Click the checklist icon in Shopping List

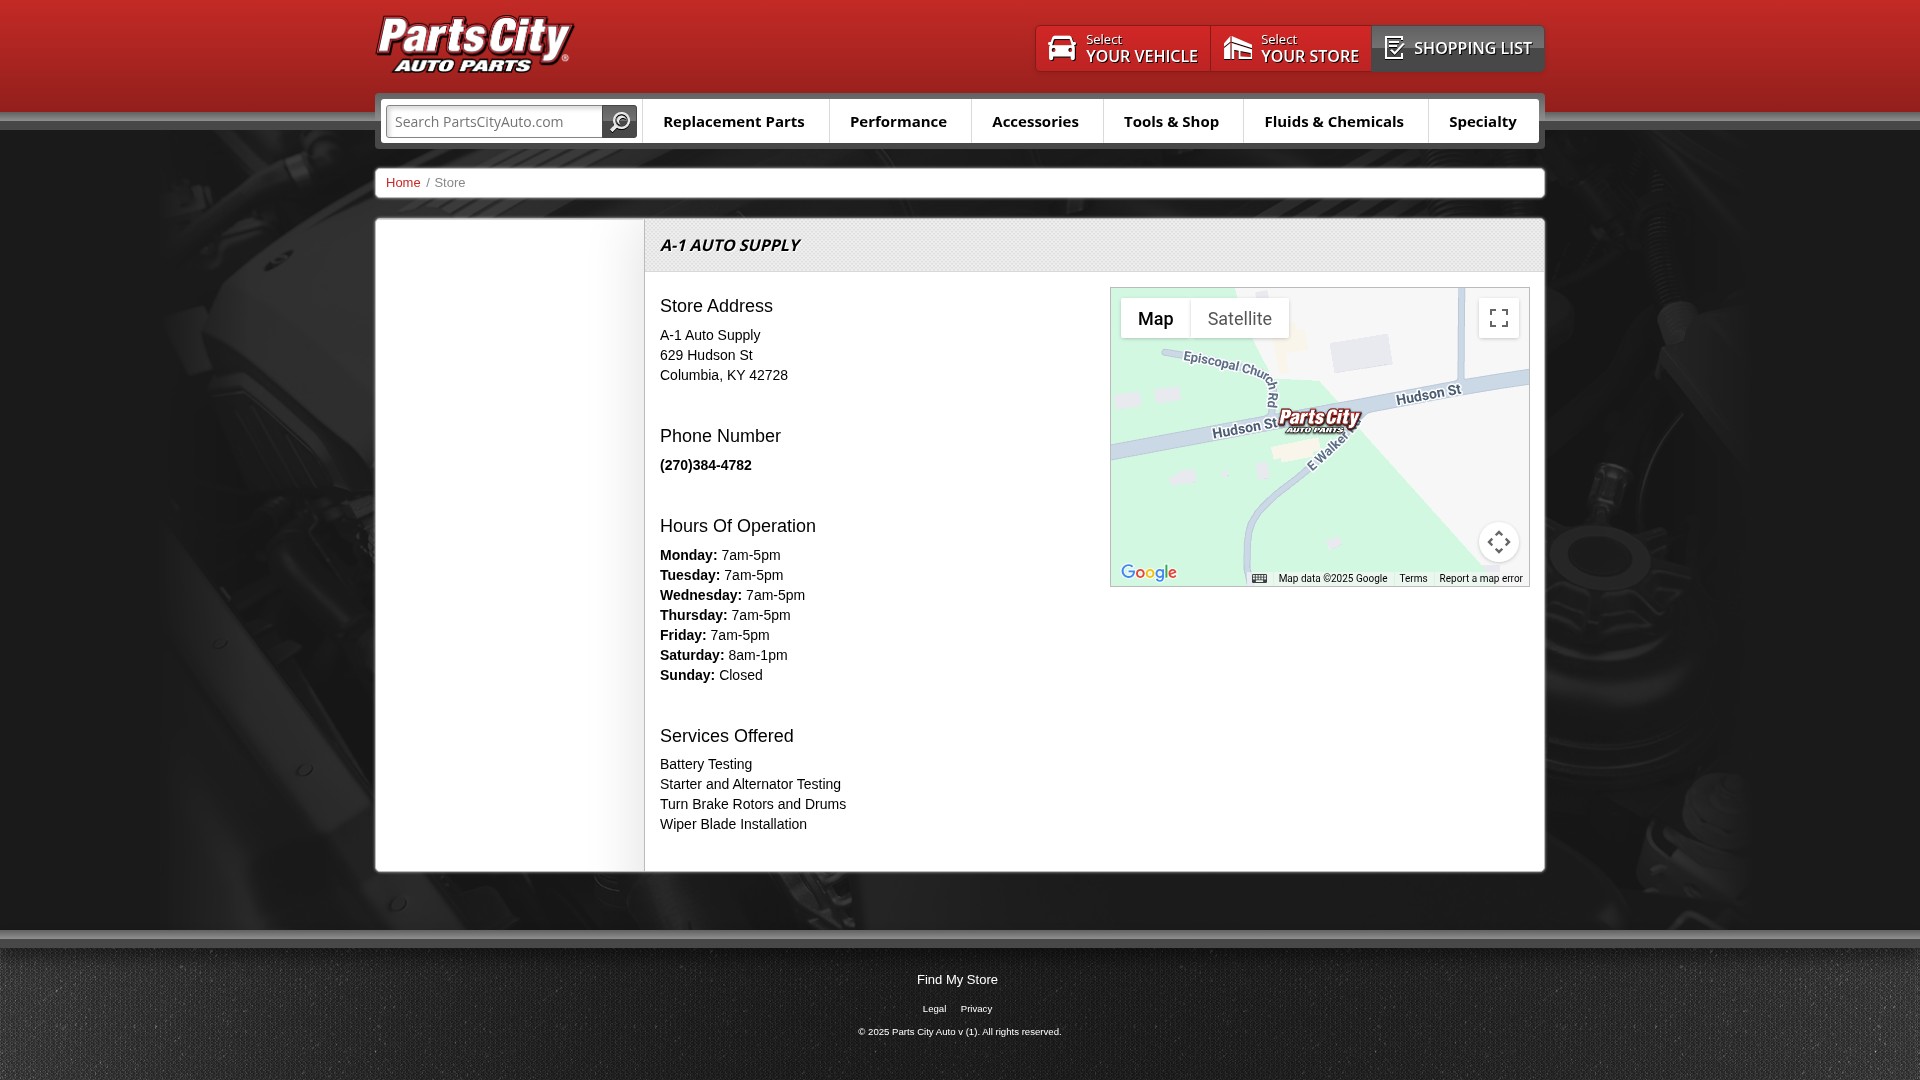1394,48
